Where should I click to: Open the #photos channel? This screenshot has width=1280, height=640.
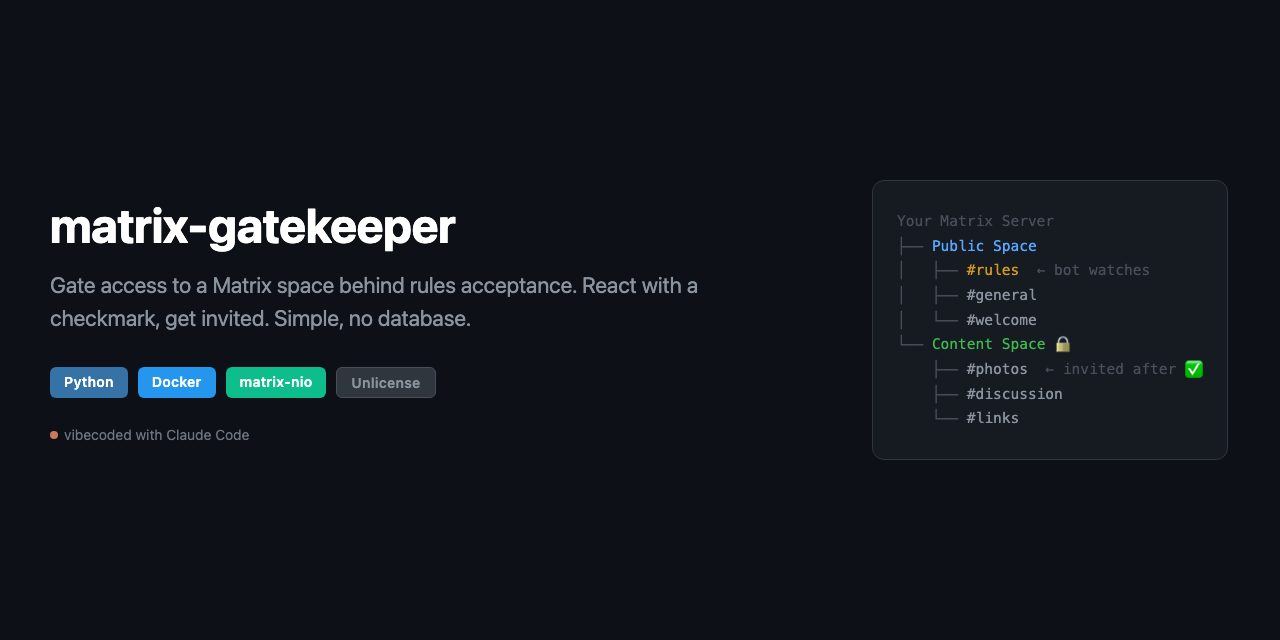997,369
